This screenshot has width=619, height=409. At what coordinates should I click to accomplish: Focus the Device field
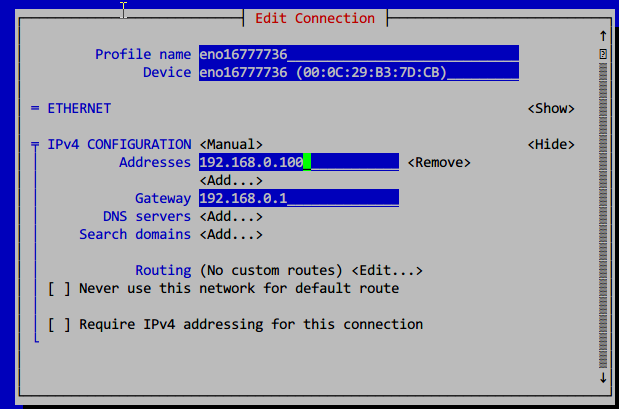[358, 72]
